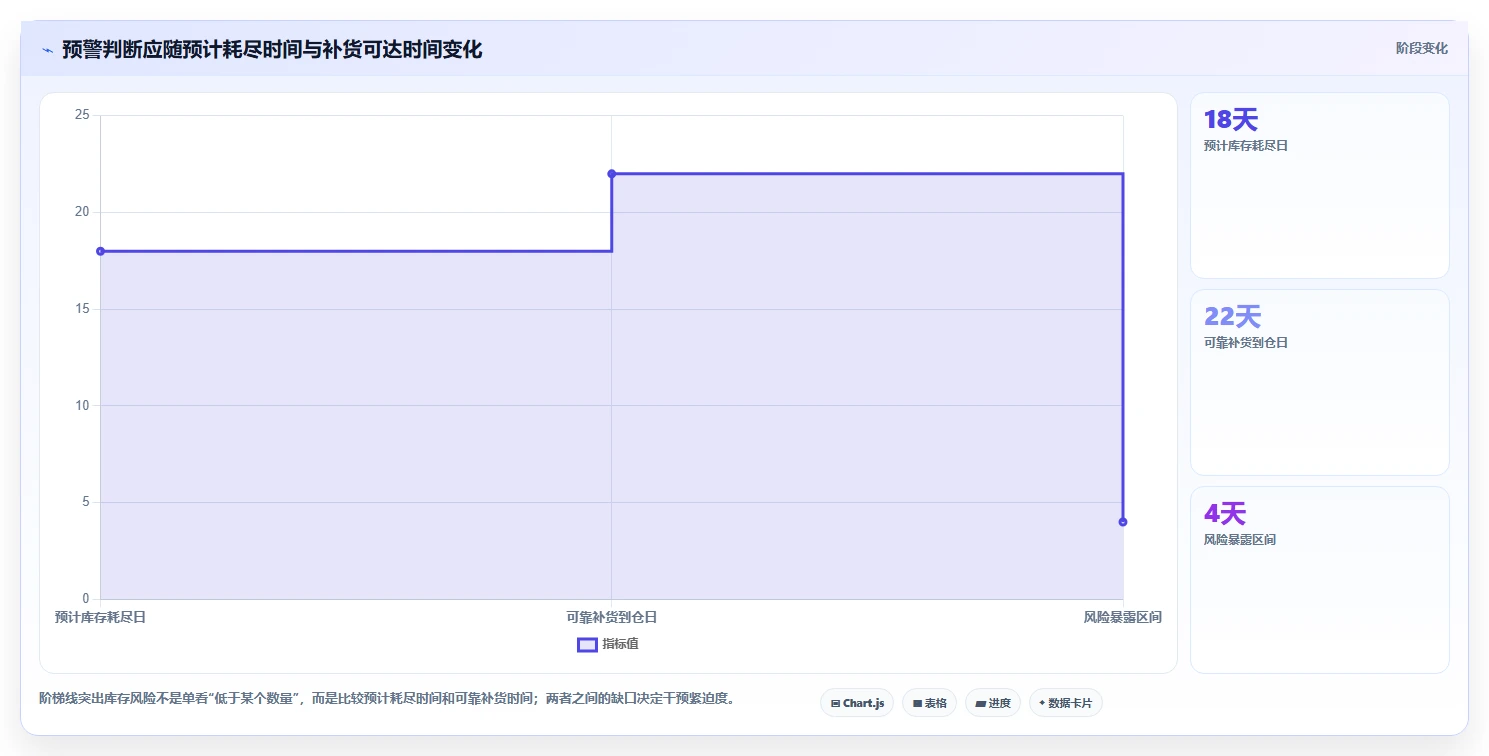Screen dimensions: 1489x756
Task: Click the 风险暴露区间 x-axis label
Action: point(1123,618)
